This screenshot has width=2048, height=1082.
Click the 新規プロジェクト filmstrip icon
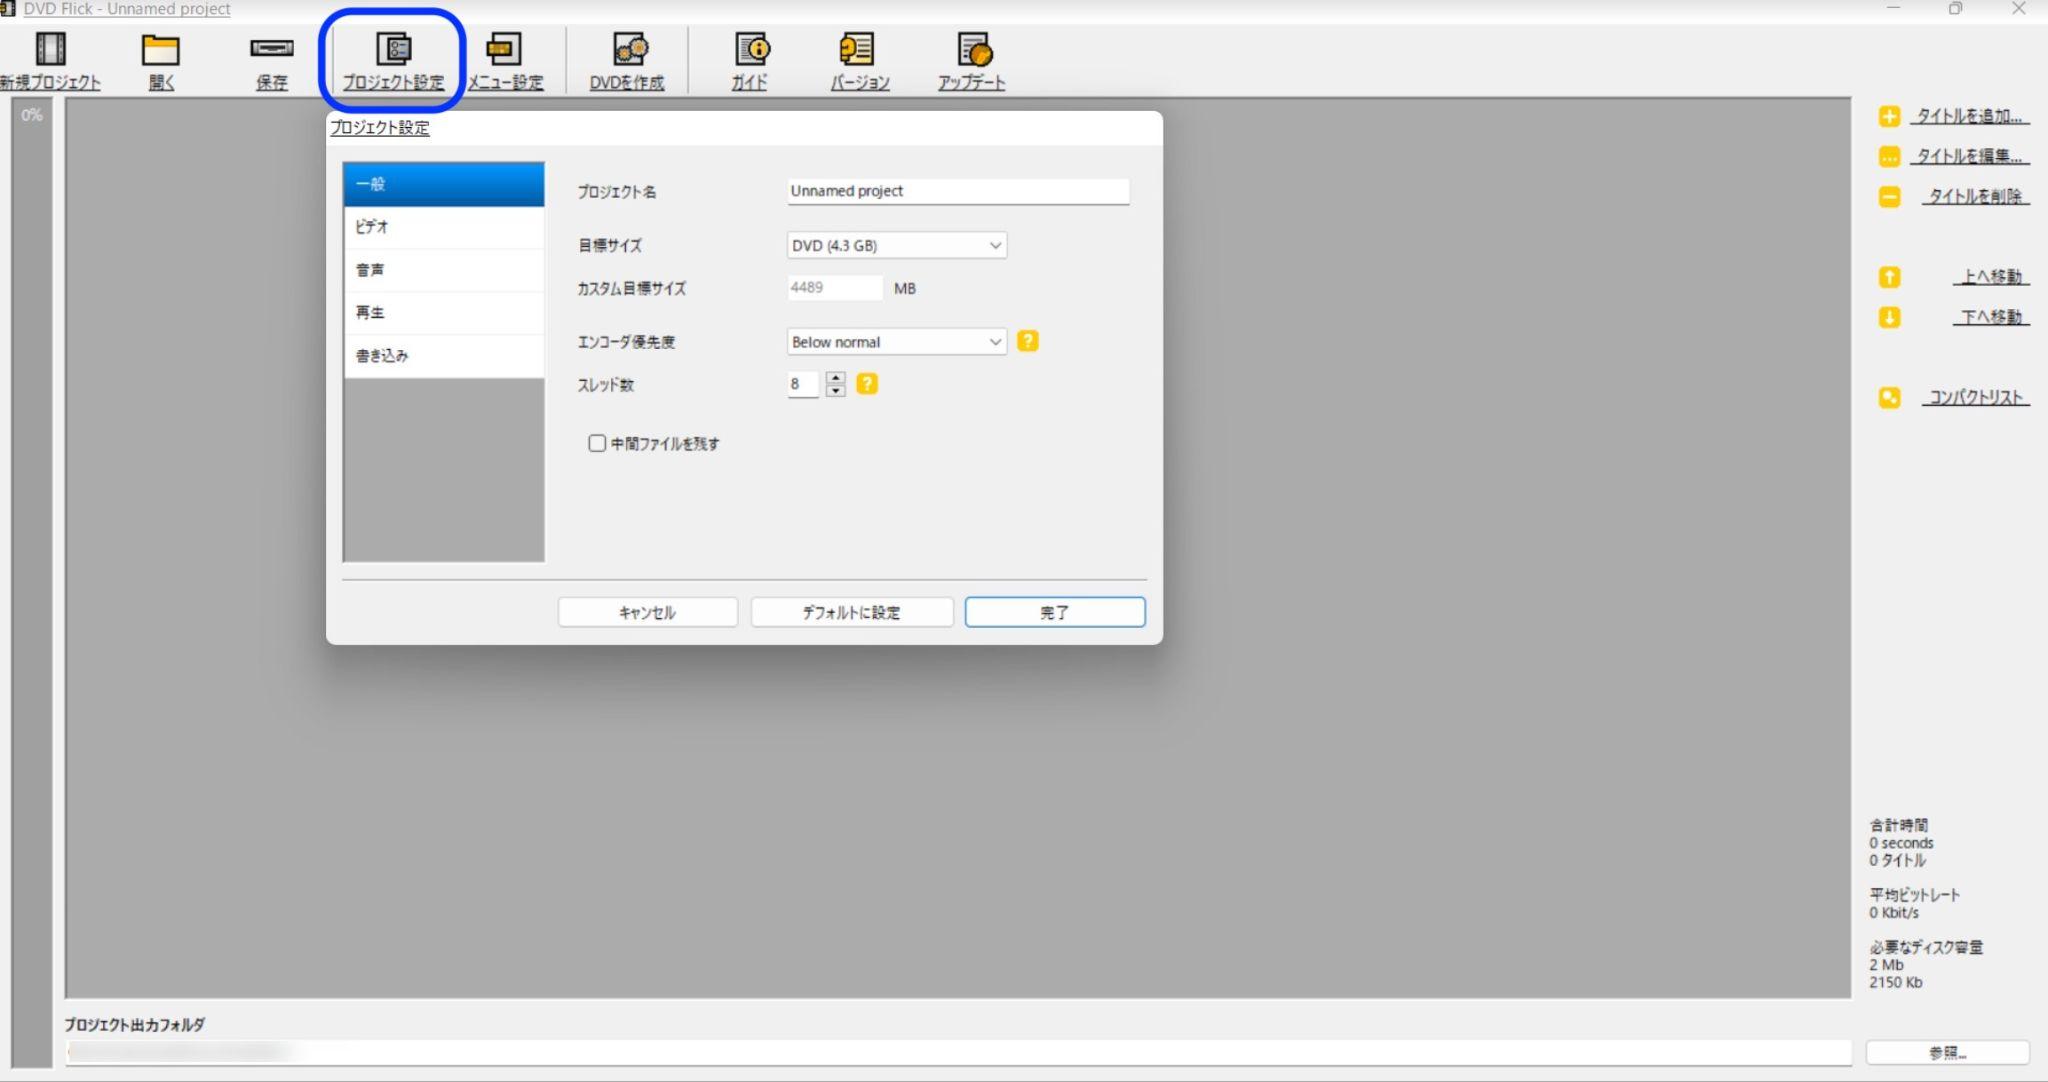pyautogui.click(x=50, y=49)
